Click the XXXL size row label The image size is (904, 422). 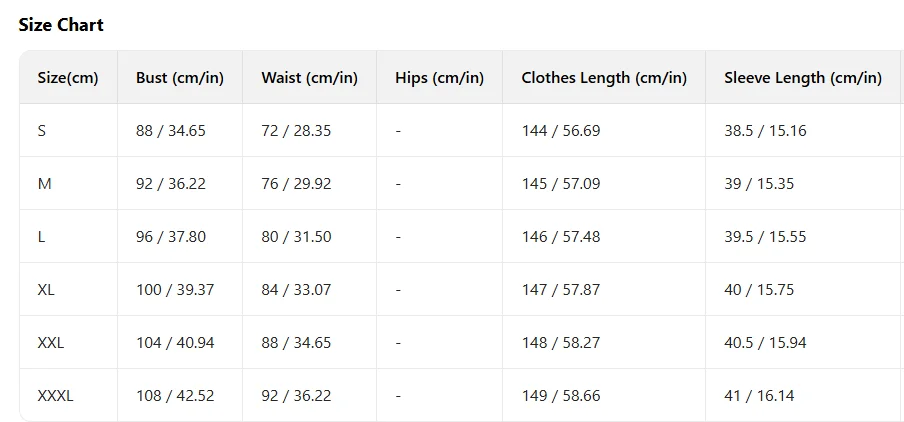click(55, 396)
